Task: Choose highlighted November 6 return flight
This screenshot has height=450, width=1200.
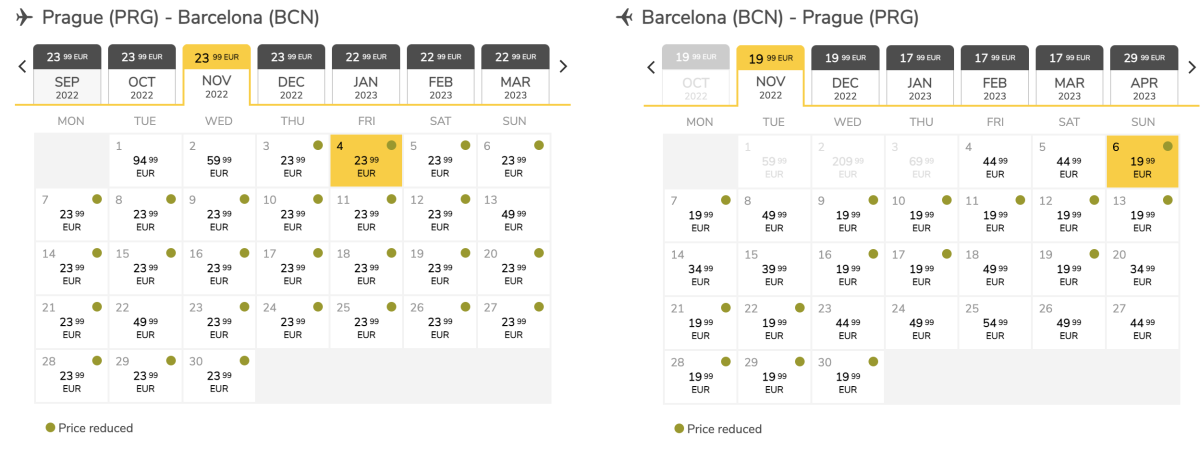Action: [1143, 160]
